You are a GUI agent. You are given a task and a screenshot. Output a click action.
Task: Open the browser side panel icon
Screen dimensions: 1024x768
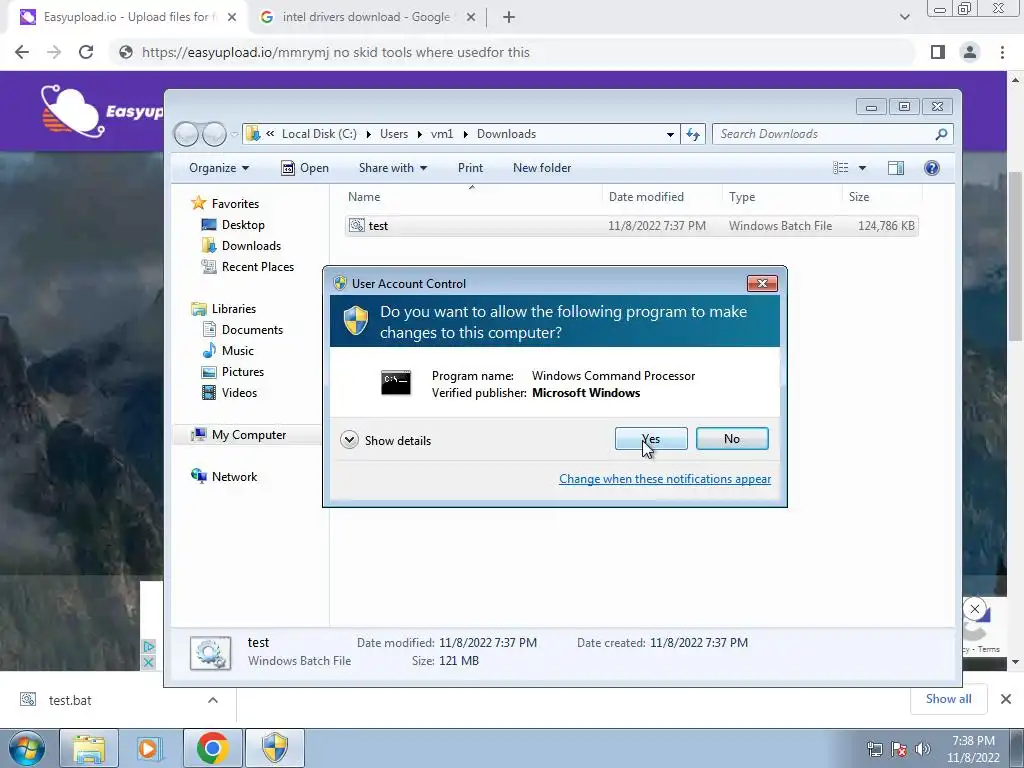tap(938, 52)
